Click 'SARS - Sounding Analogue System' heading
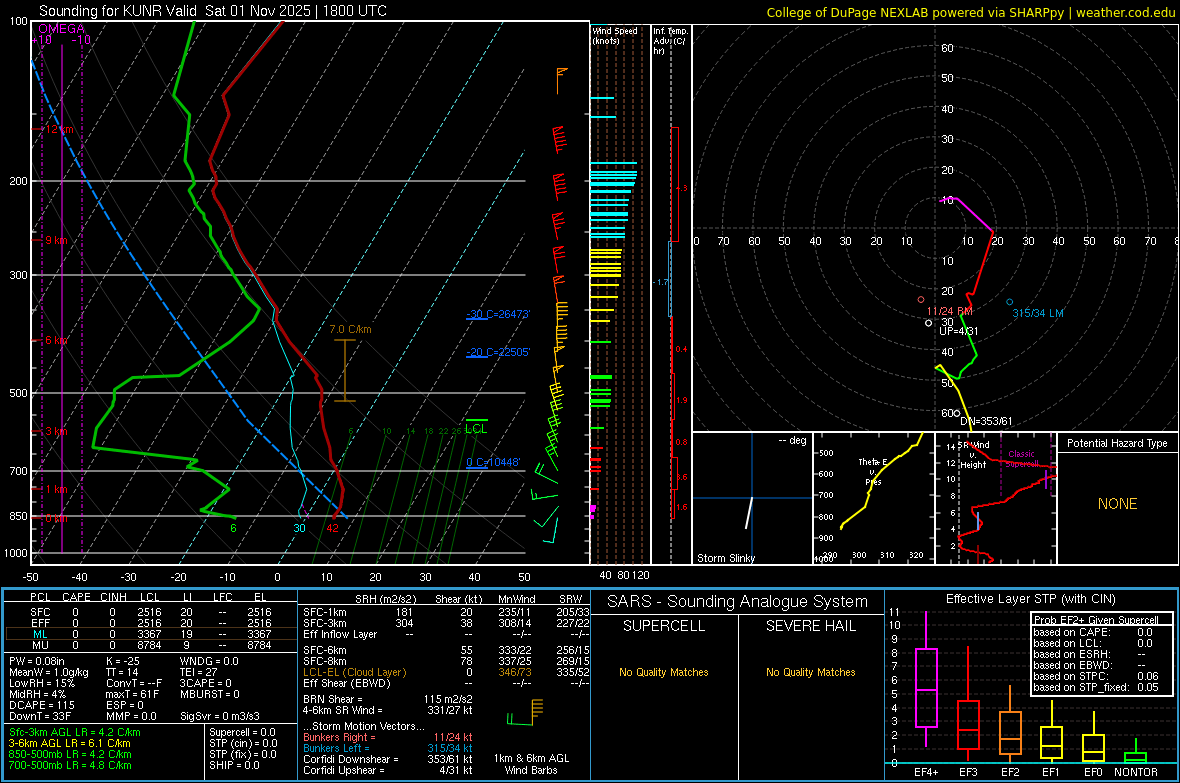The image size is (1180, 783). point(738,602)
